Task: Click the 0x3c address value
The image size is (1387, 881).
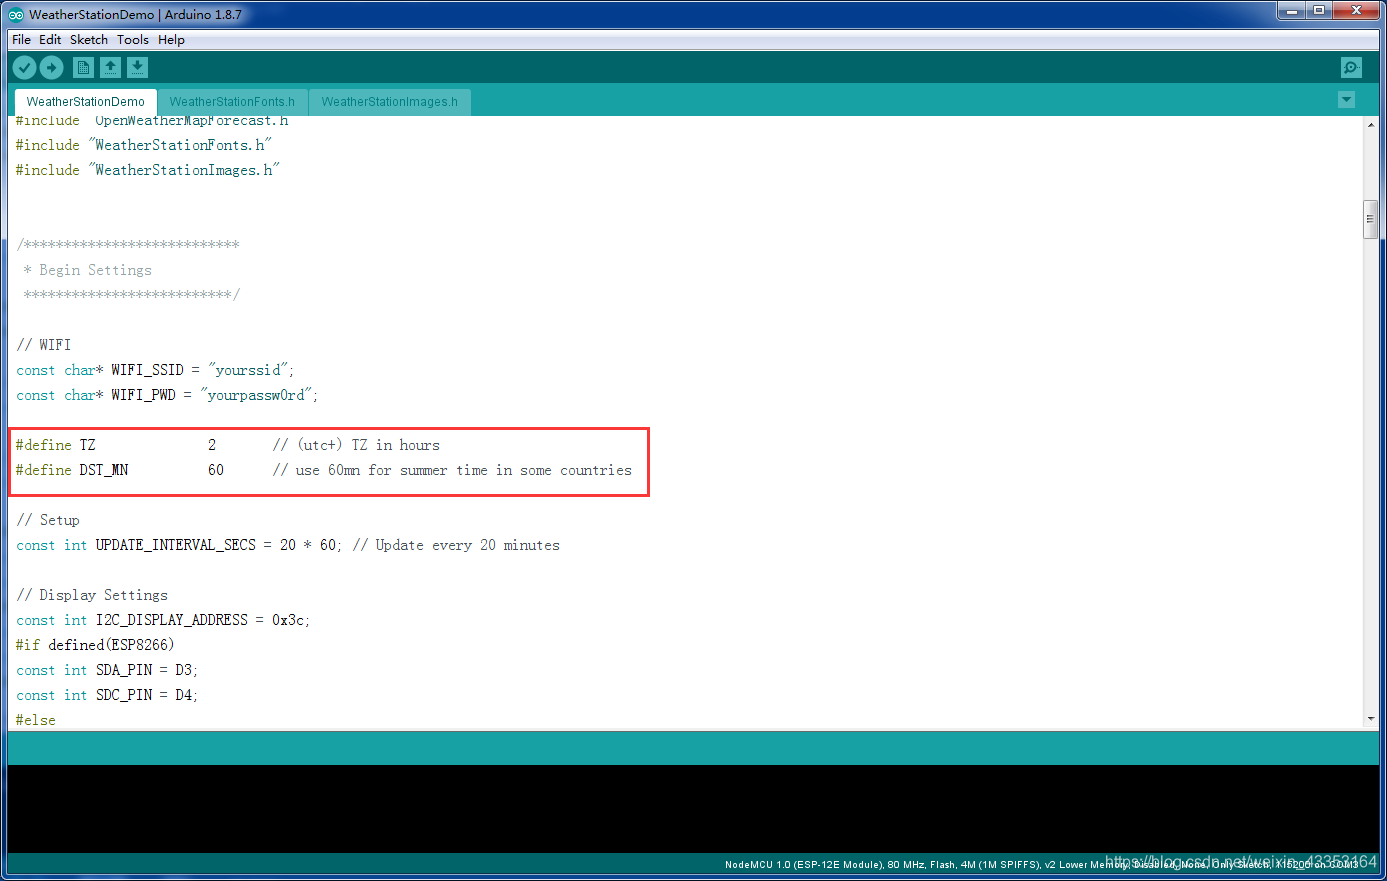Action: point(289,620)
